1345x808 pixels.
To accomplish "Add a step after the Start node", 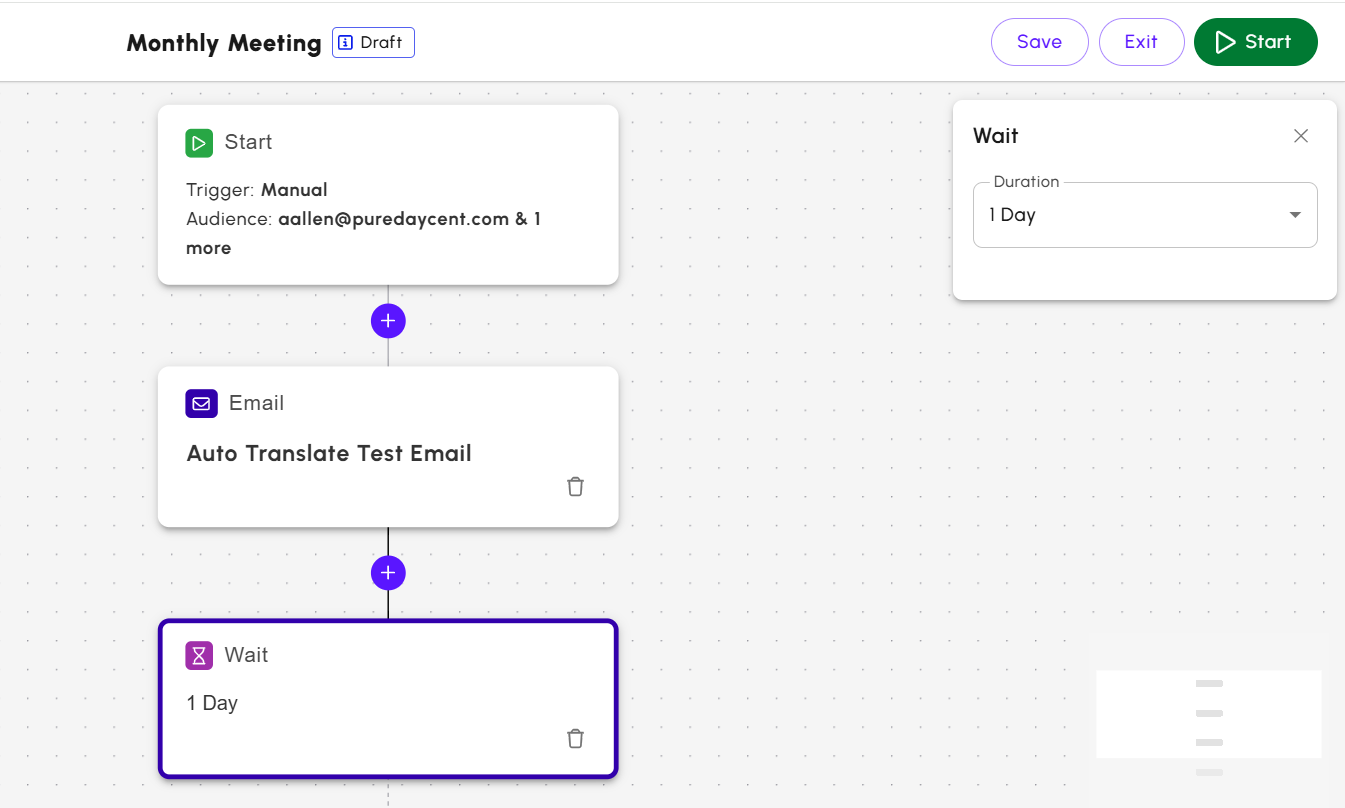I will 388,321.
